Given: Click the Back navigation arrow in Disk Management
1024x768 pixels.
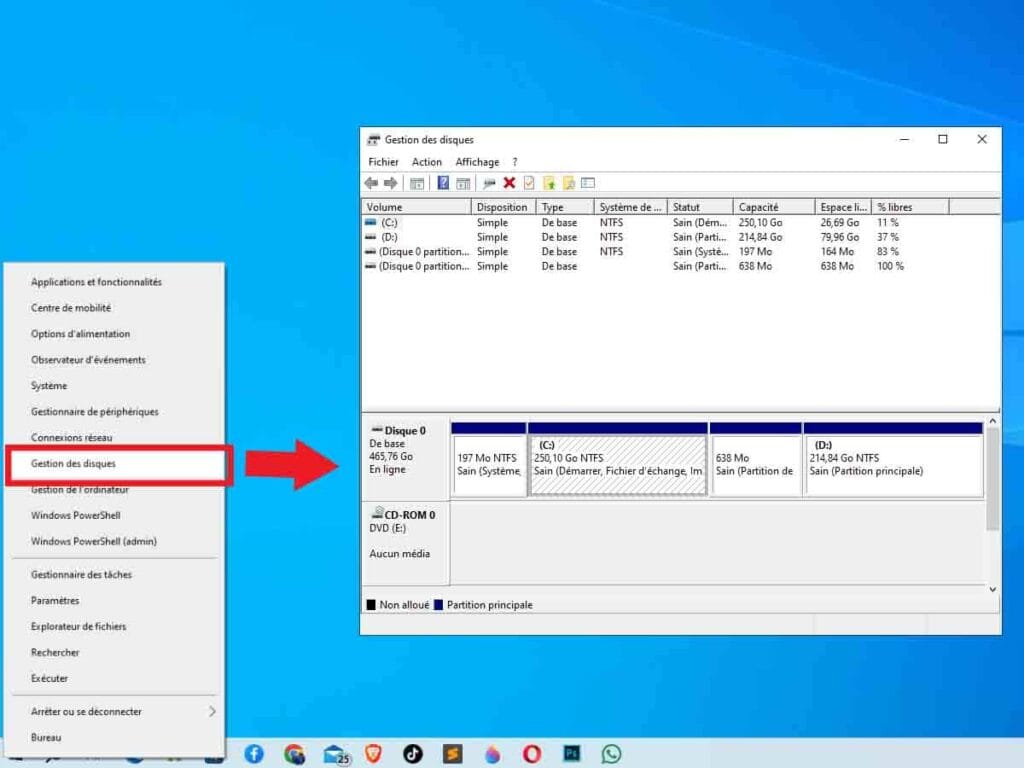Looking at the screenshot, I should pos(370,183).
